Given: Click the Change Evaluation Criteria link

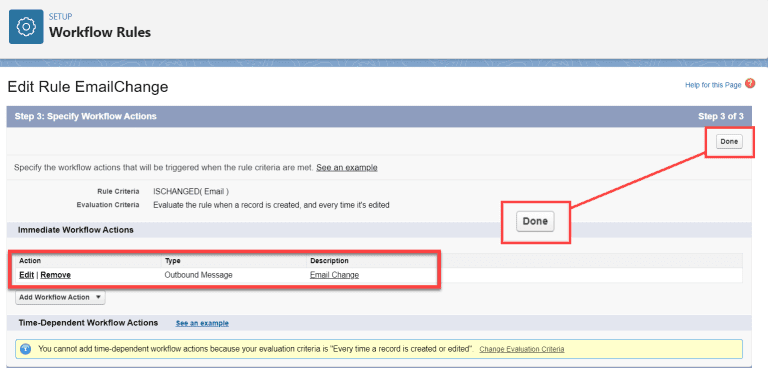Looking at the screenshot, I should (522, 349).
